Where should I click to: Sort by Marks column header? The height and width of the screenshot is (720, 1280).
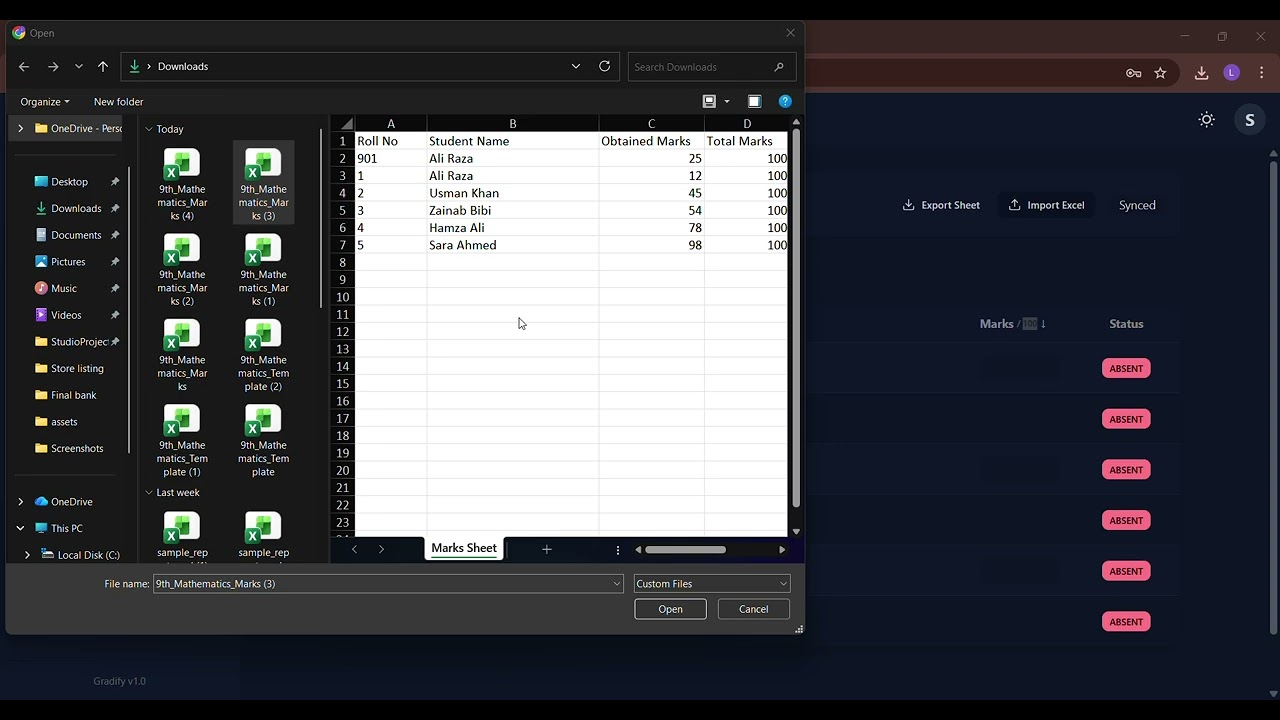coord(1012,324)
